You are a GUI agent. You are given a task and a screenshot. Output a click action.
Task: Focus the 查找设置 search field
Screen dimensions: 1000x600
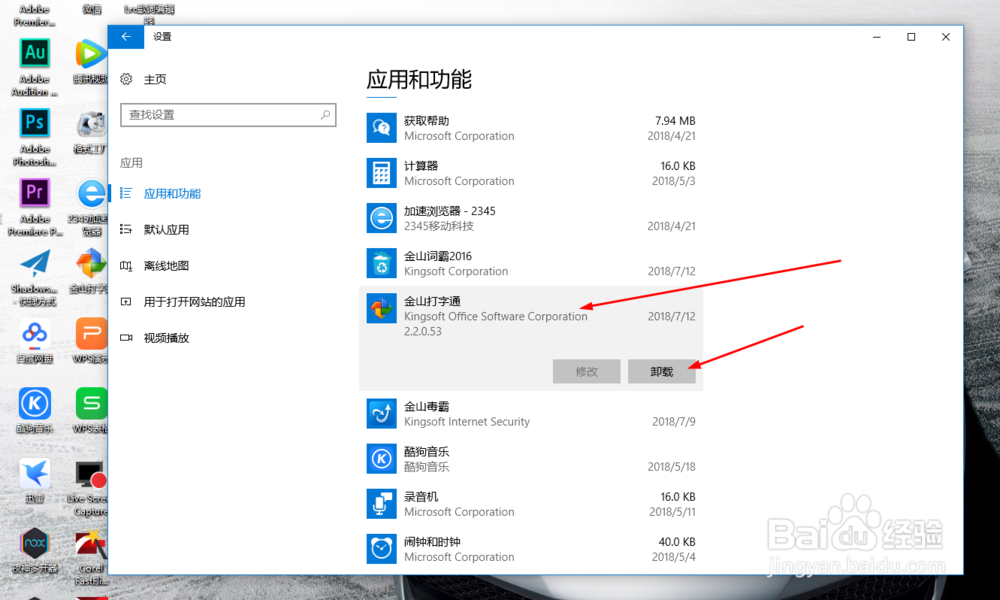pos(228,115)
